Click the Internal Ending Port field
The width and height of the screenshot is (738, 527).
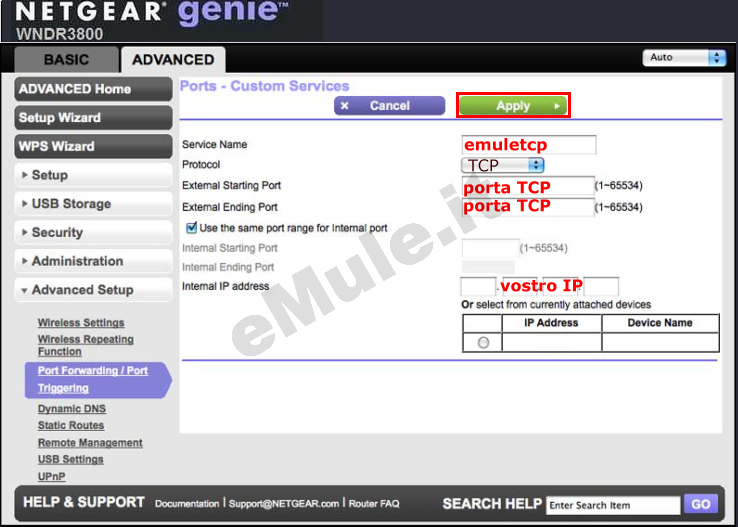(x=488, y=267)
